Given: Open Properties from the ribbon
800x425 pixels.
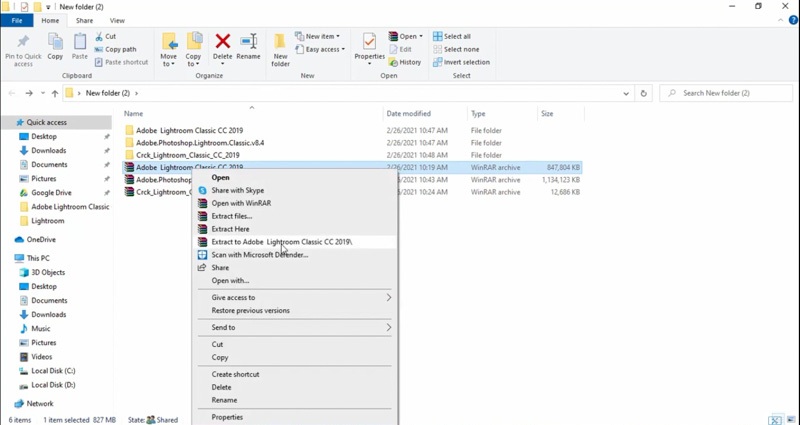Looking at the screenshot, I should (369, 49).
